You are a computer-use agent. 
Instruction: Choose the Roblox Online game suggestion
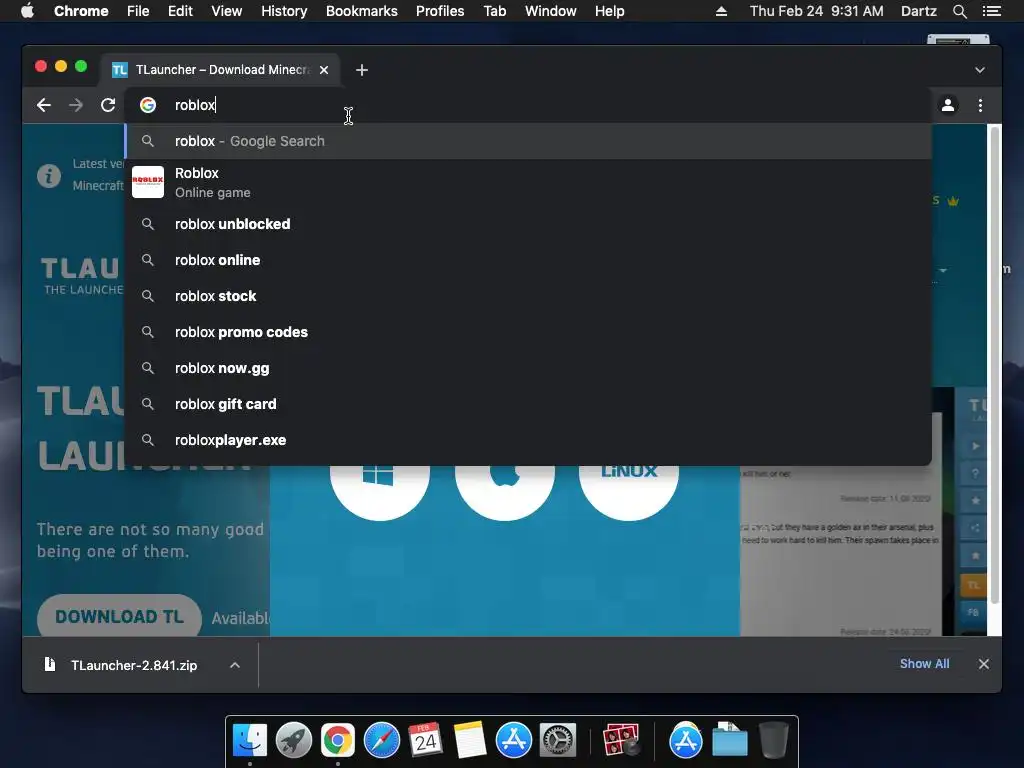pos(528,182)
